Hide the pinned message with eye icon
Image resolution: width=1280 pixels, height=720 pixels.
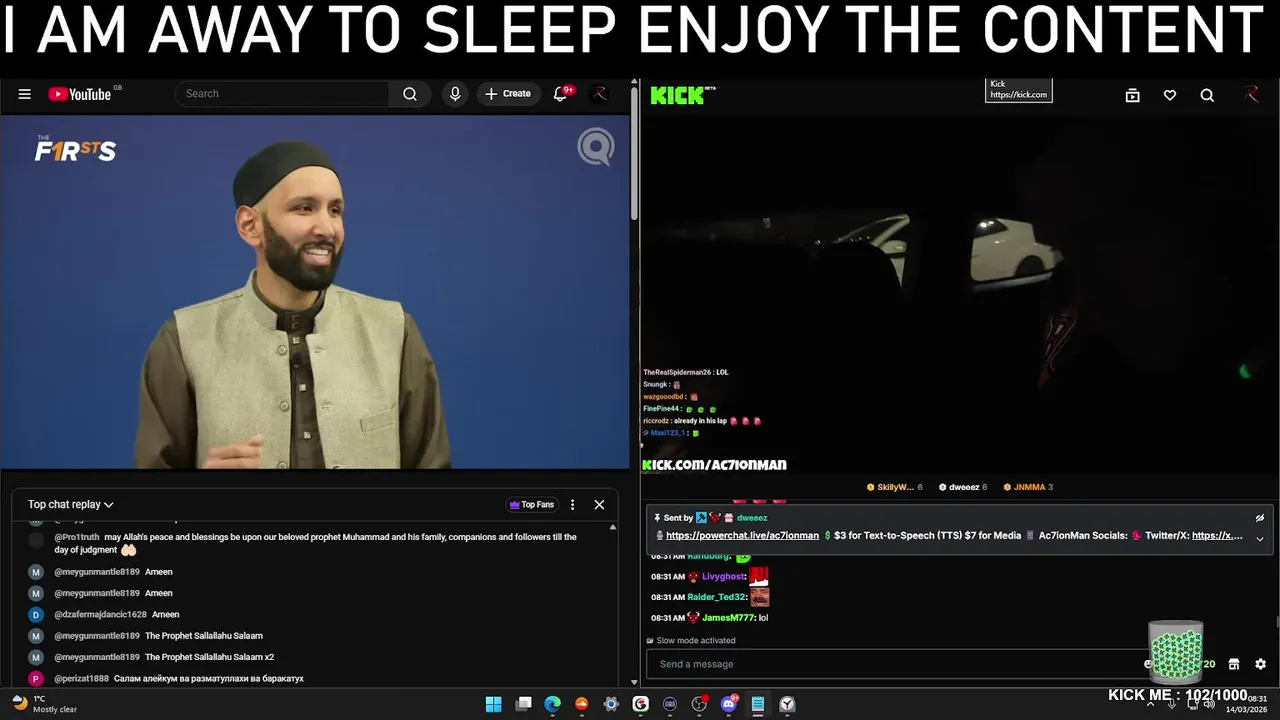point(1260,518)
